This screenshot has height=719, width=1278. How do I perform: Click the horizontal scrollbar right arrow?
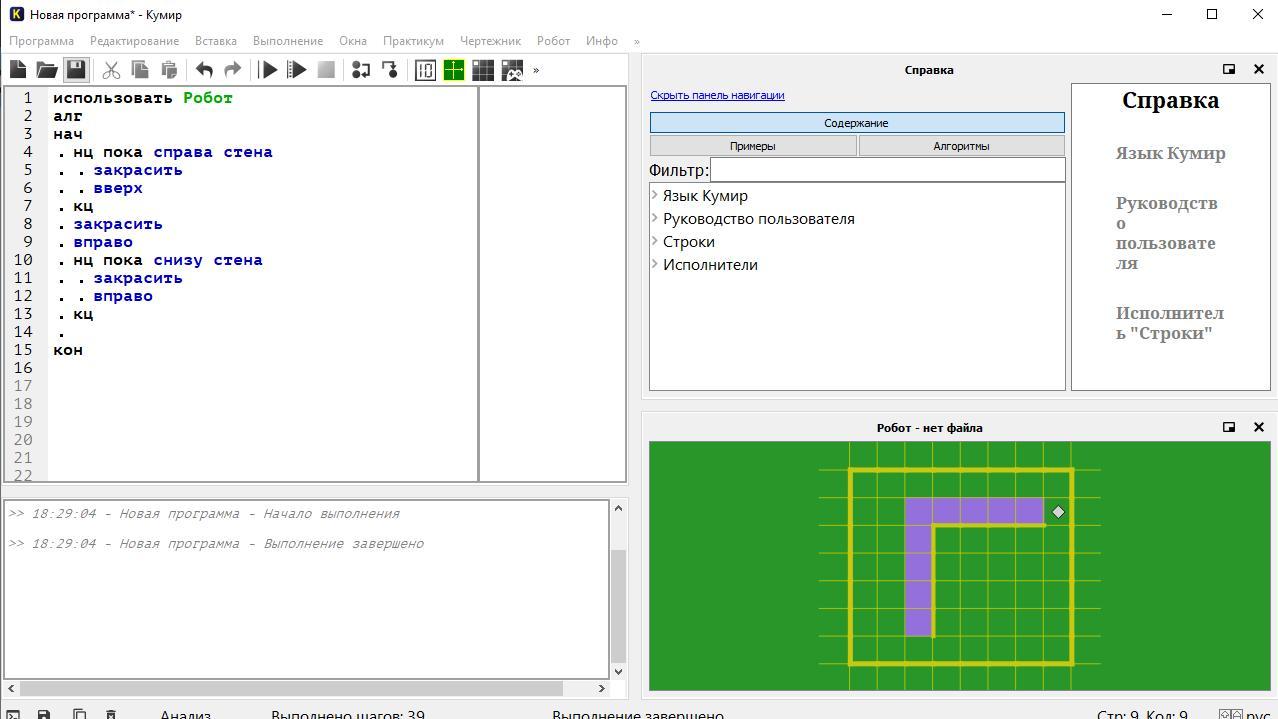tap(602, 688)
